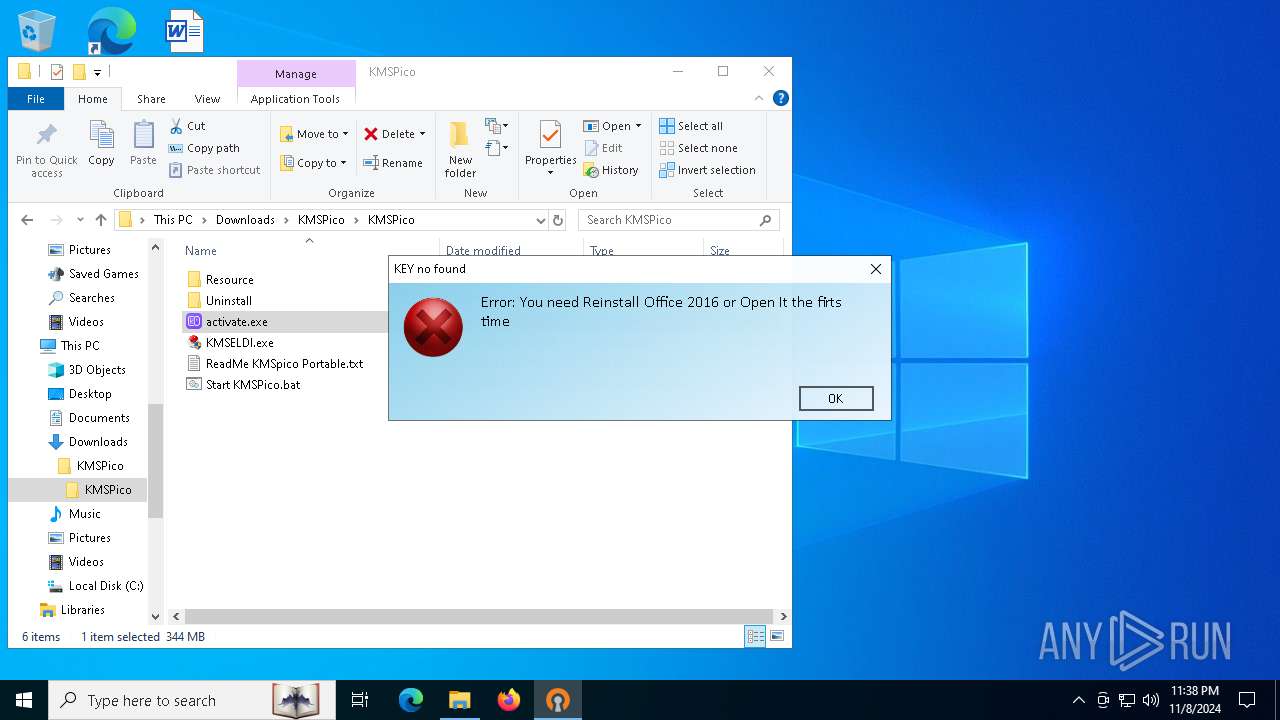1280x720 pixels.
Task: Create a New folder
Action: pyautogui.click(x=460, y=148)
